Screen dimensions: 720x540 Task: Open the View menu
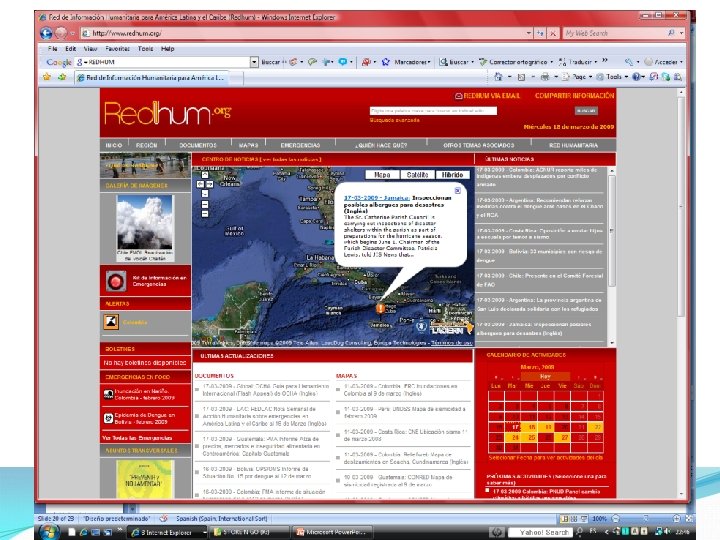[90, 49]
